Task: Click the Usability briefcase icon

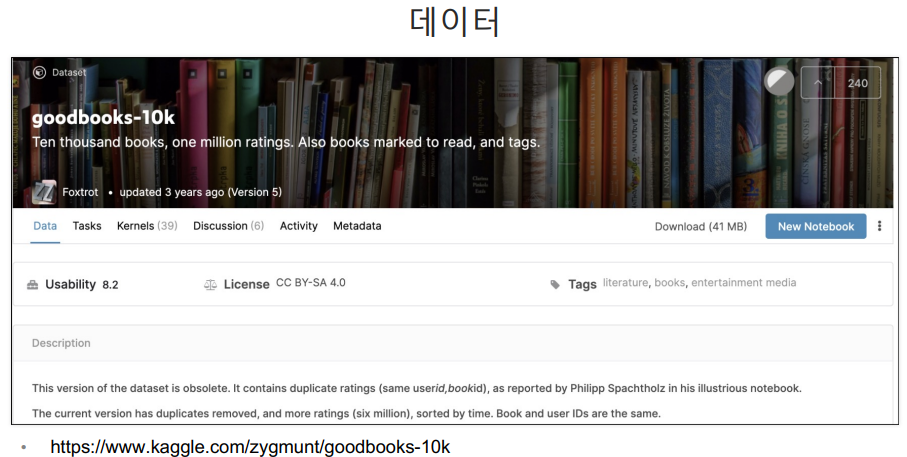Action: [32, 285]
